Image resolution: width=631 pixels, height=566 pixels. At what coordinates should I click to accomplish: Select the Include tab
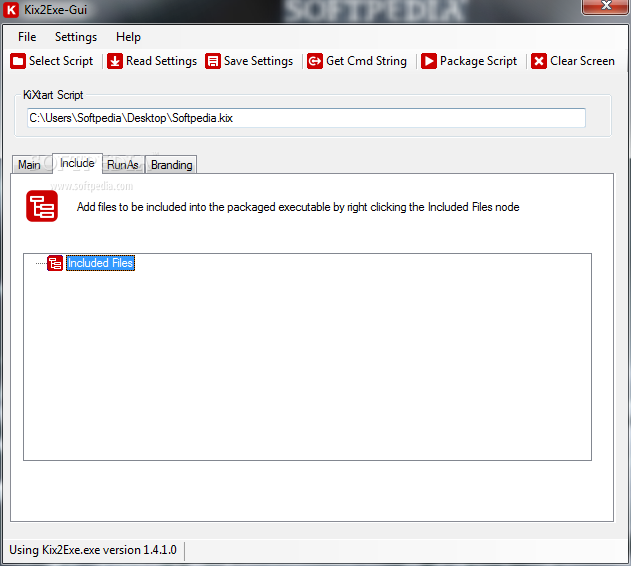[x=77, y=163]
